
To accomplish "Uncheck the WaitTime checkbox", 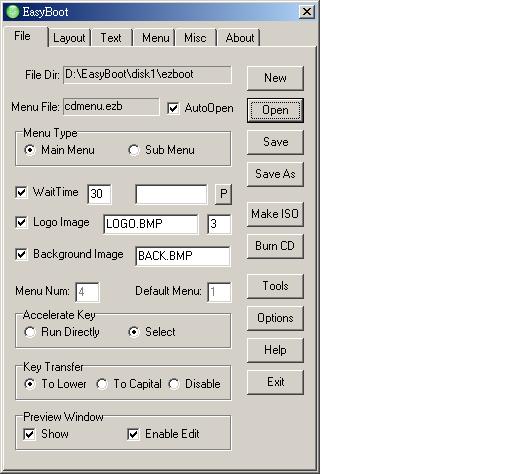I will (21, 192).
